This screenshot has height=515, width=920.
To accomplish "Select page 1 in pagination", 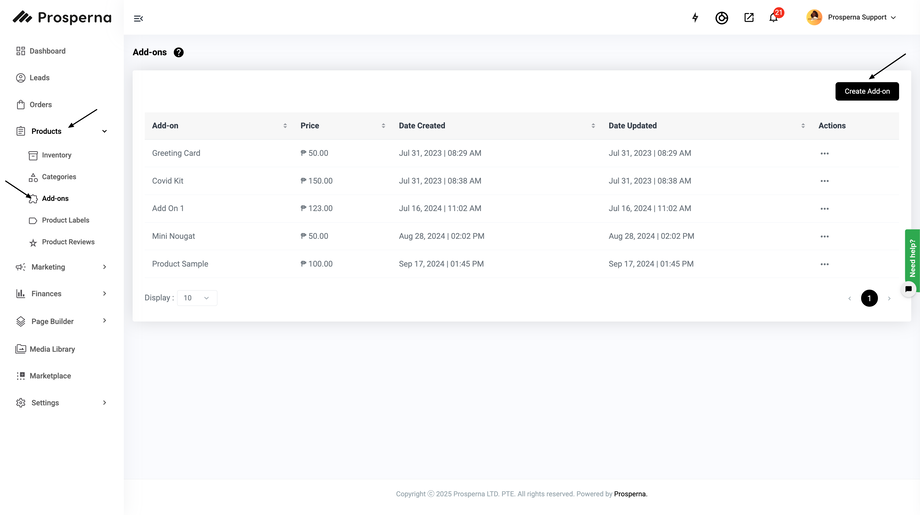I will (x=869, y=298).
